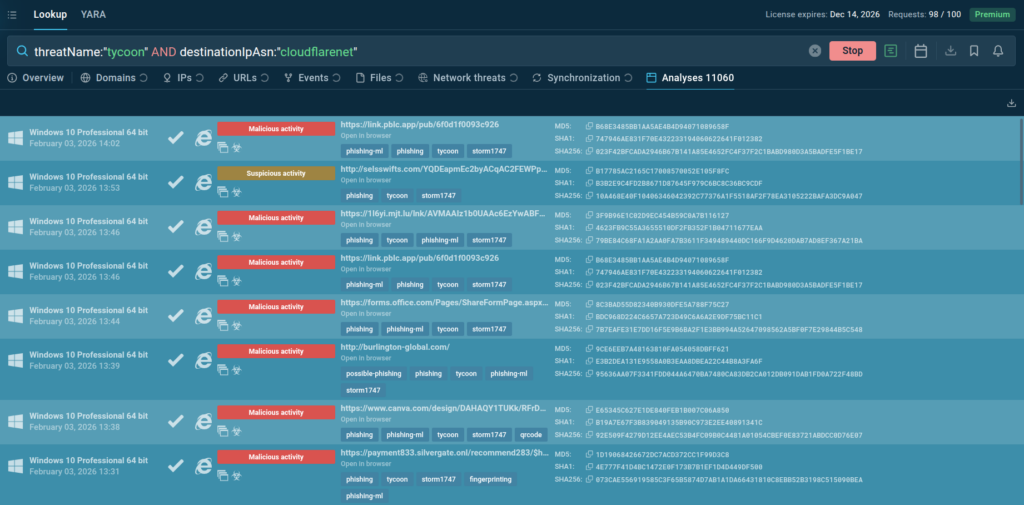The image size is (1024, 505).
Task: Click inside the threatName search query field
Action: (400, 51)
